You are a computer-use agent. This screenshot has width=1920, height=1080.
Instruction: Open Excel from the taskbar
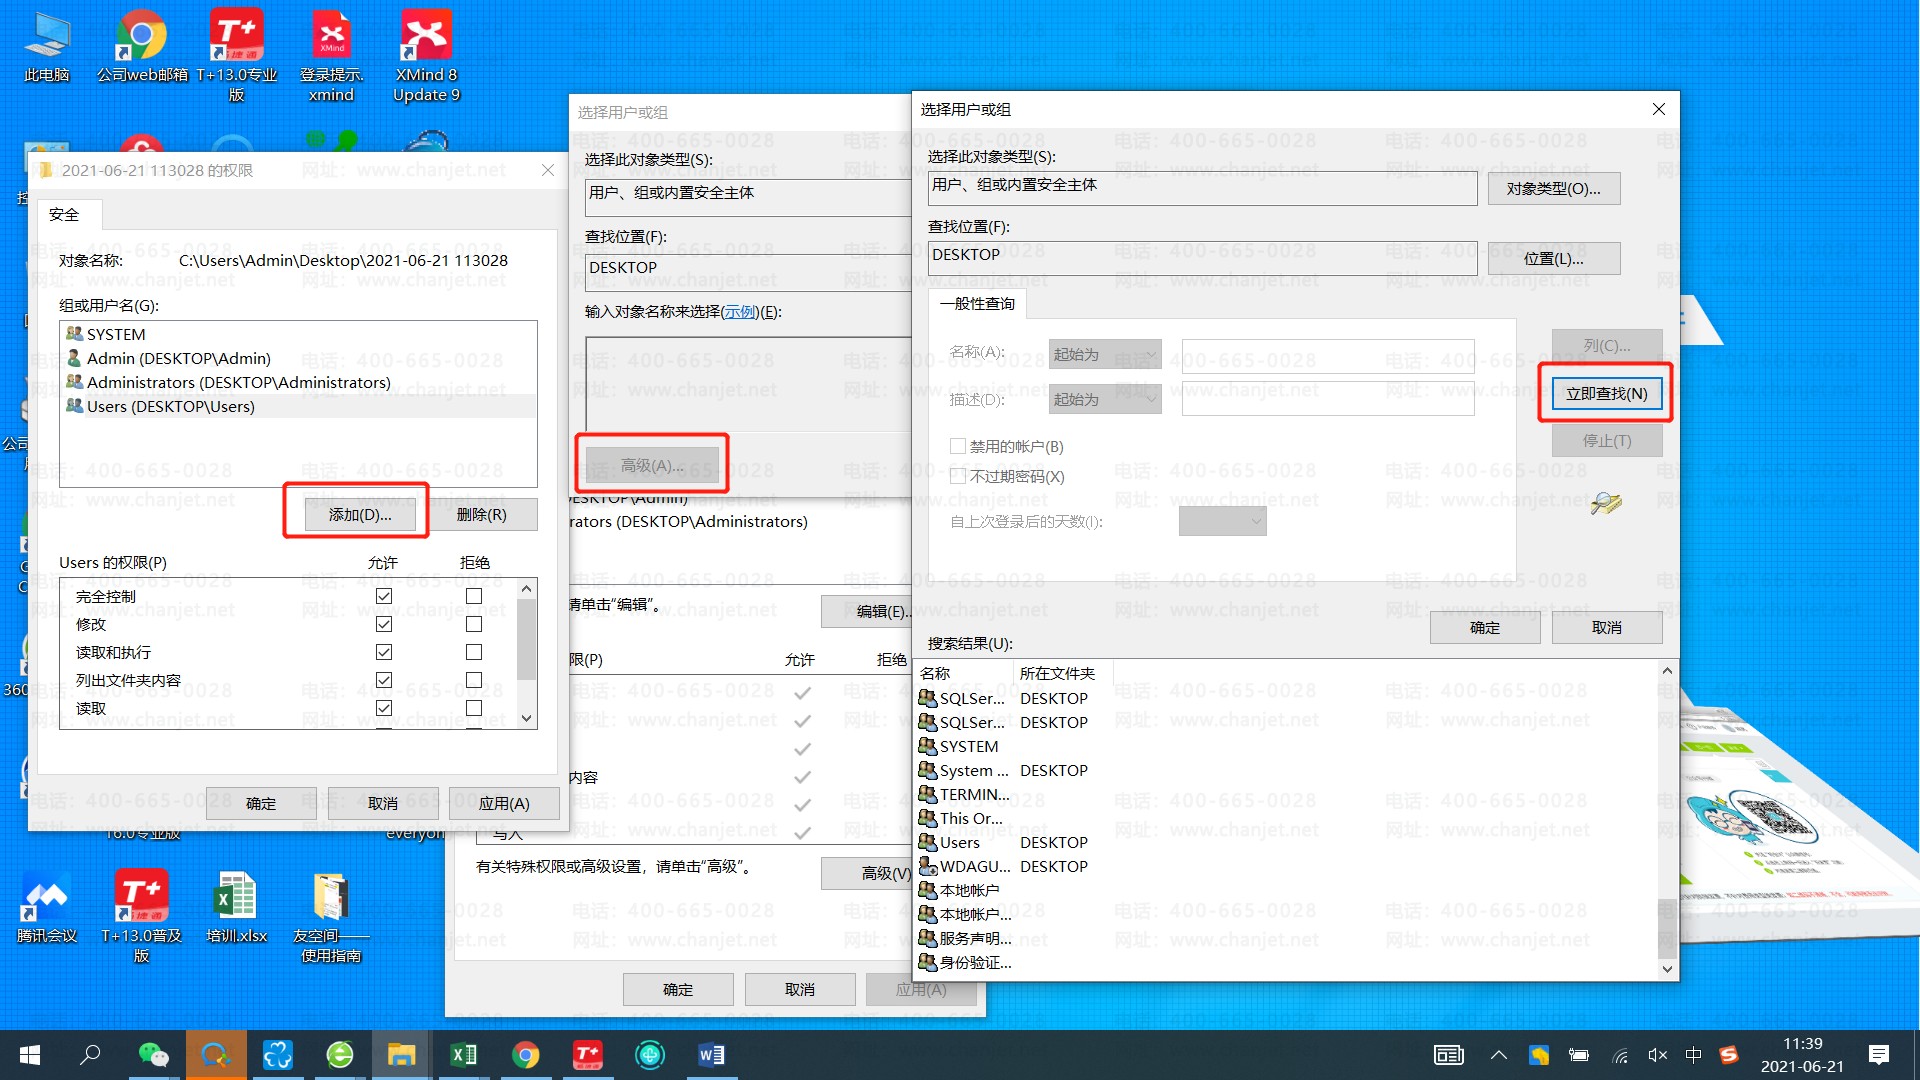[464, 1055]
